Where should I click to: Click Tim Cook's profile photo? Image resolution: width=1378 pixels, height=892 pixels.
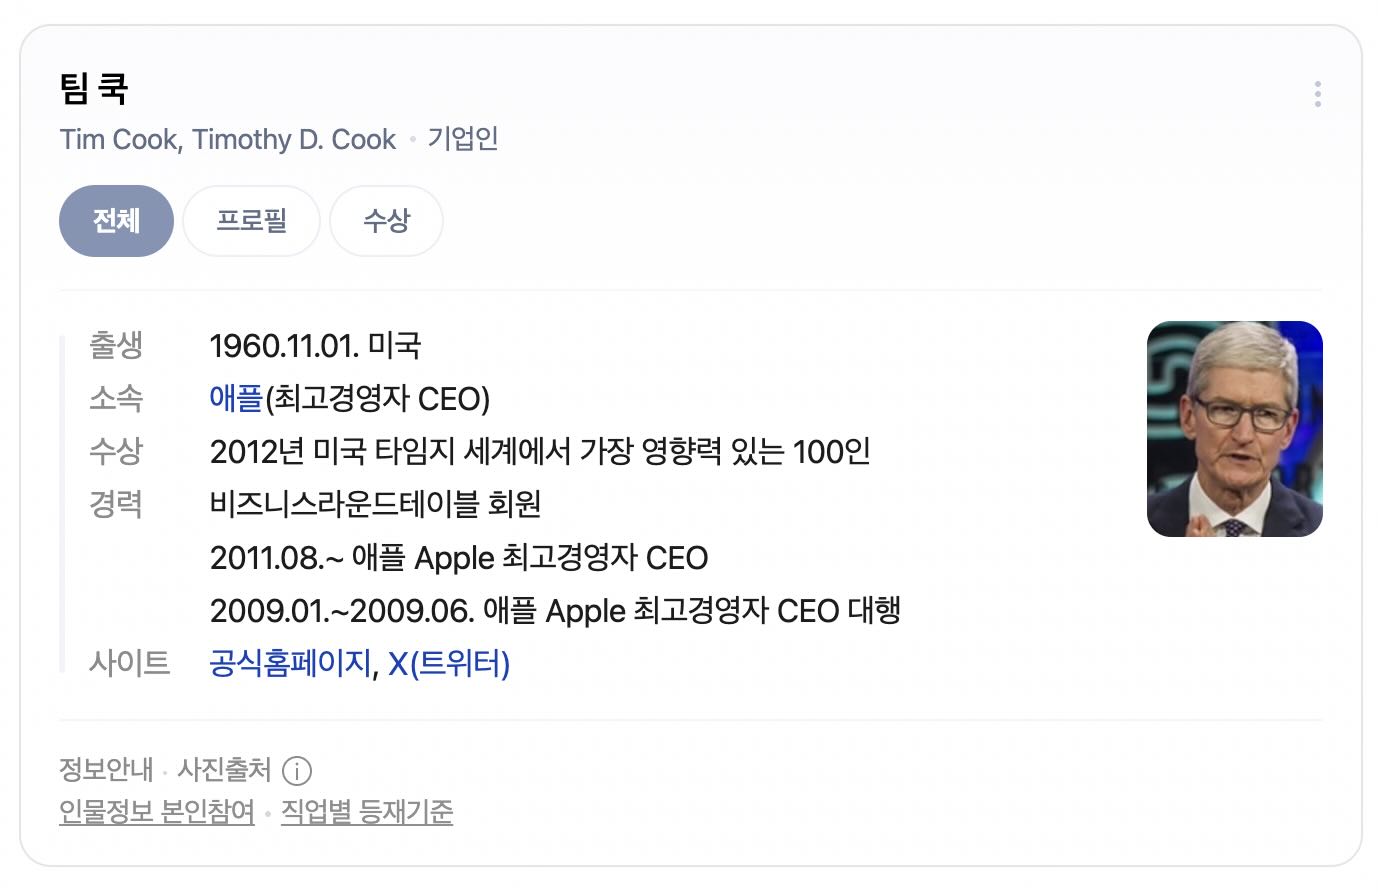[x=1234, y=428]
